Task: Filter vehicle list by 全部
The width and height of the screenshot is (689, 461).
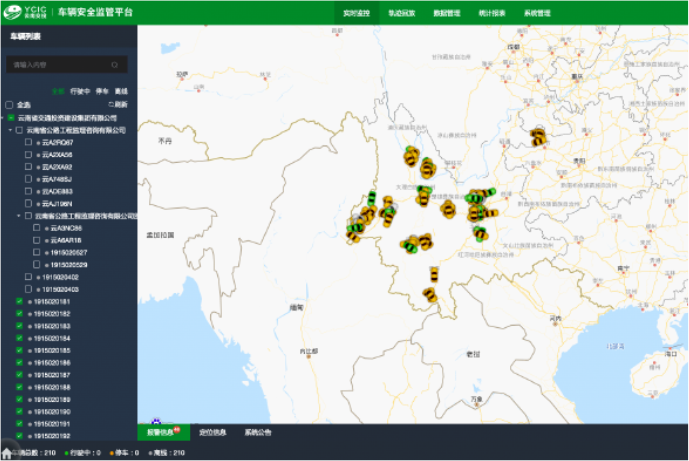Action: click(58, 91)
